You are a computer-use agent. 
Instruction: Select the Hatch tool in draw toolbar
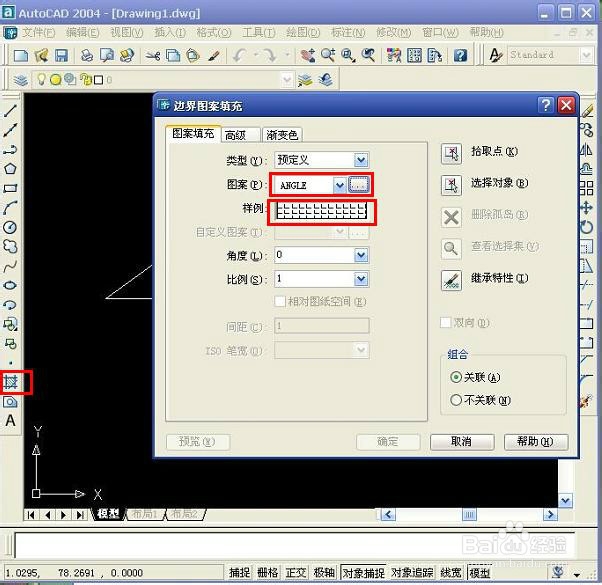(11, 382)
